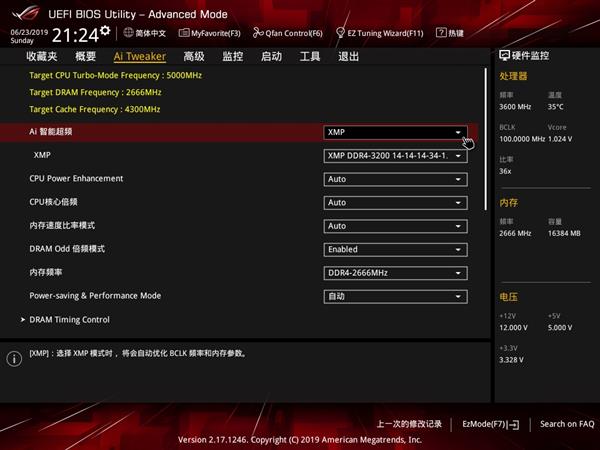
Task: Expand DRAM Timing Control submenu
Action: 69,320
